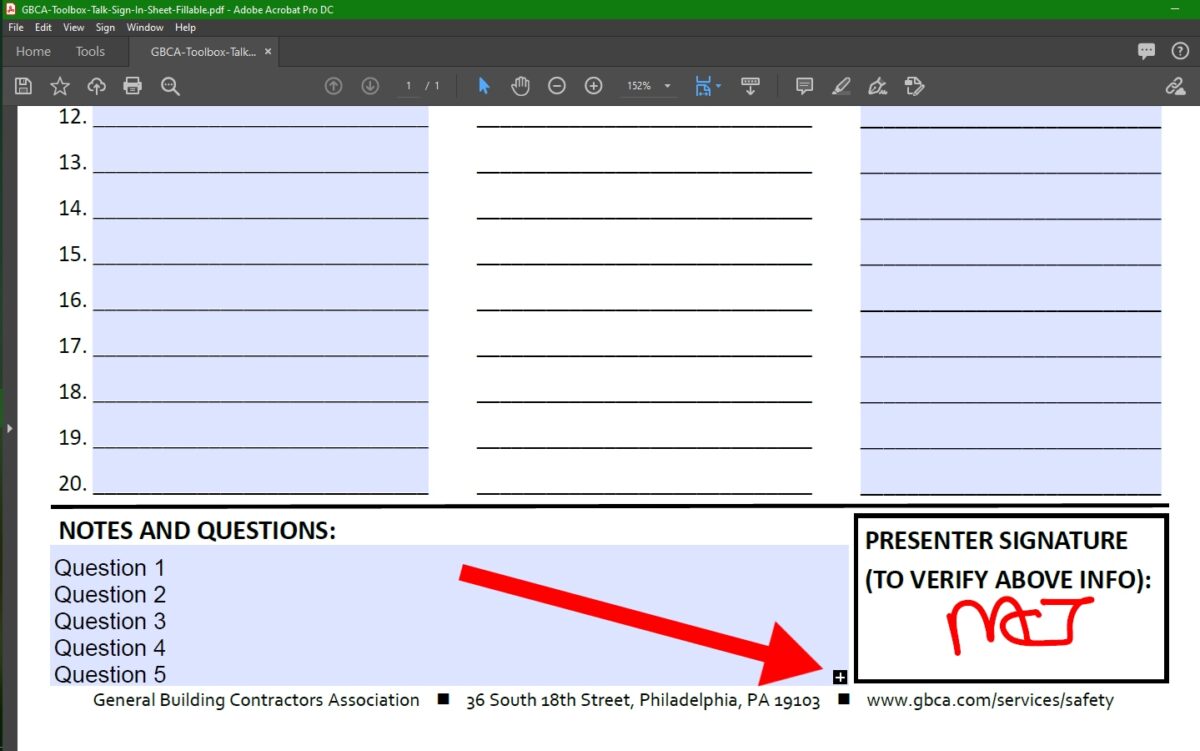
Task: Save the PDF using the disk icon
Action: (x=23, y=86)
